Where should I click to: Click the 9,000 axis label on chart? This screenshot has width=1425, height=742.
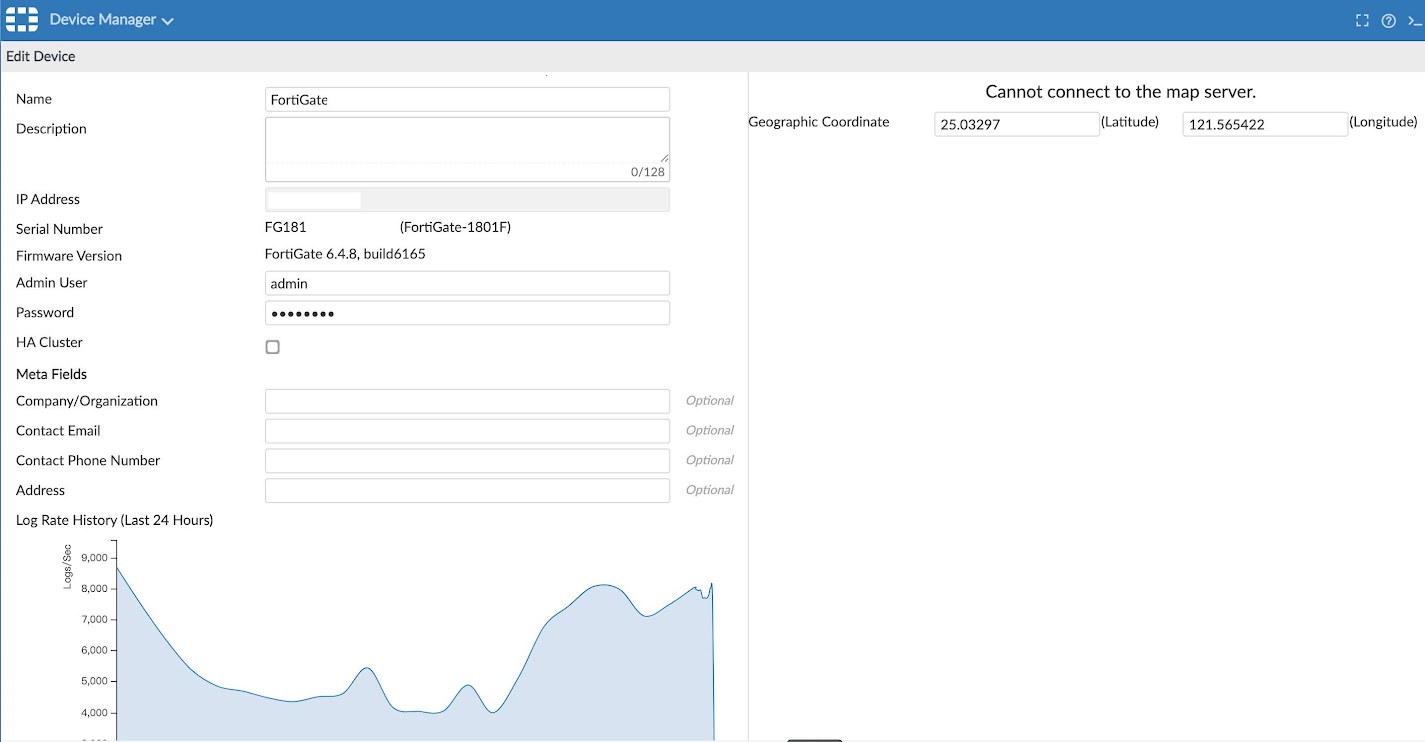click(x=93, y=557)
